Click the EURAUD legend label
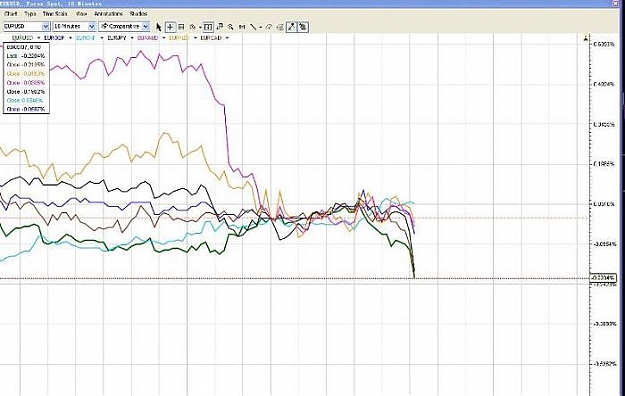Image resolution: width=625 pixels, height=396 pixels. coord(148,38)
